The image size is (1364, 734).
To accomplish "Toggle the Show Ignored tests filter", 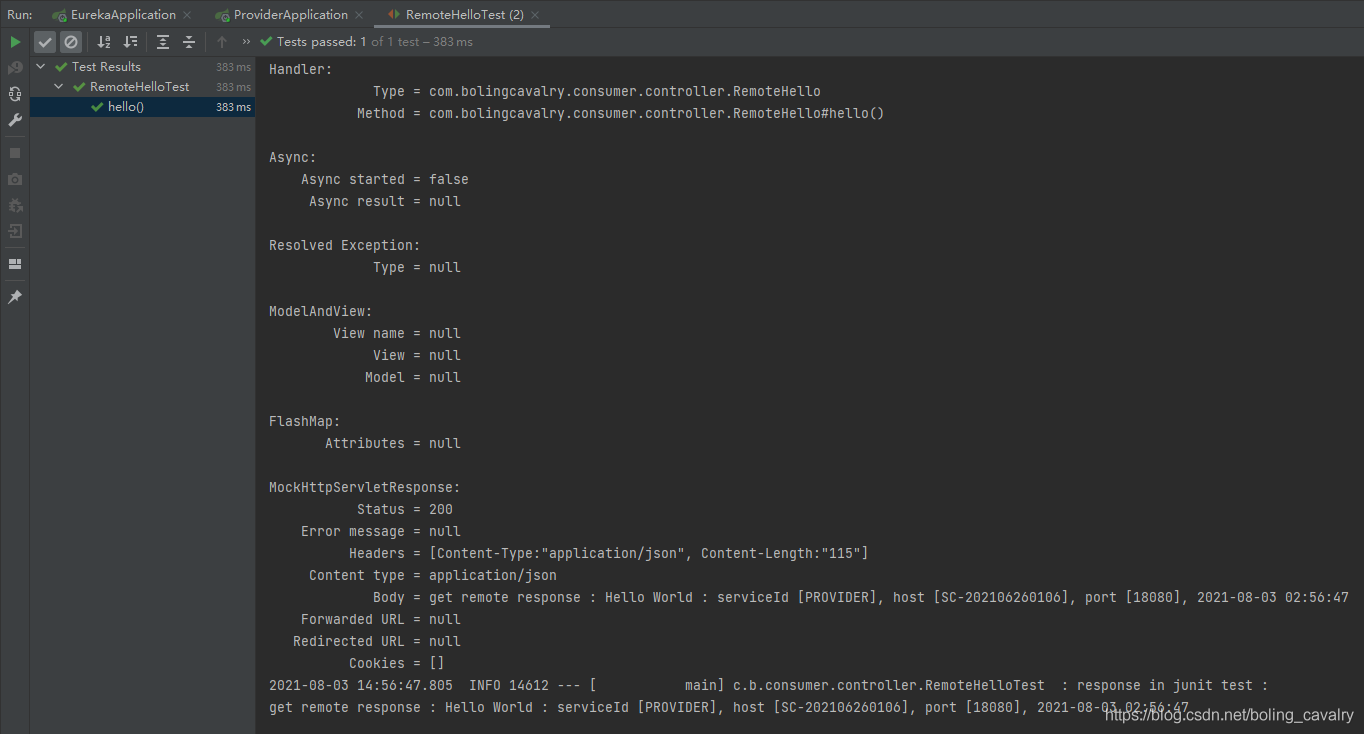I will [70, 42].
